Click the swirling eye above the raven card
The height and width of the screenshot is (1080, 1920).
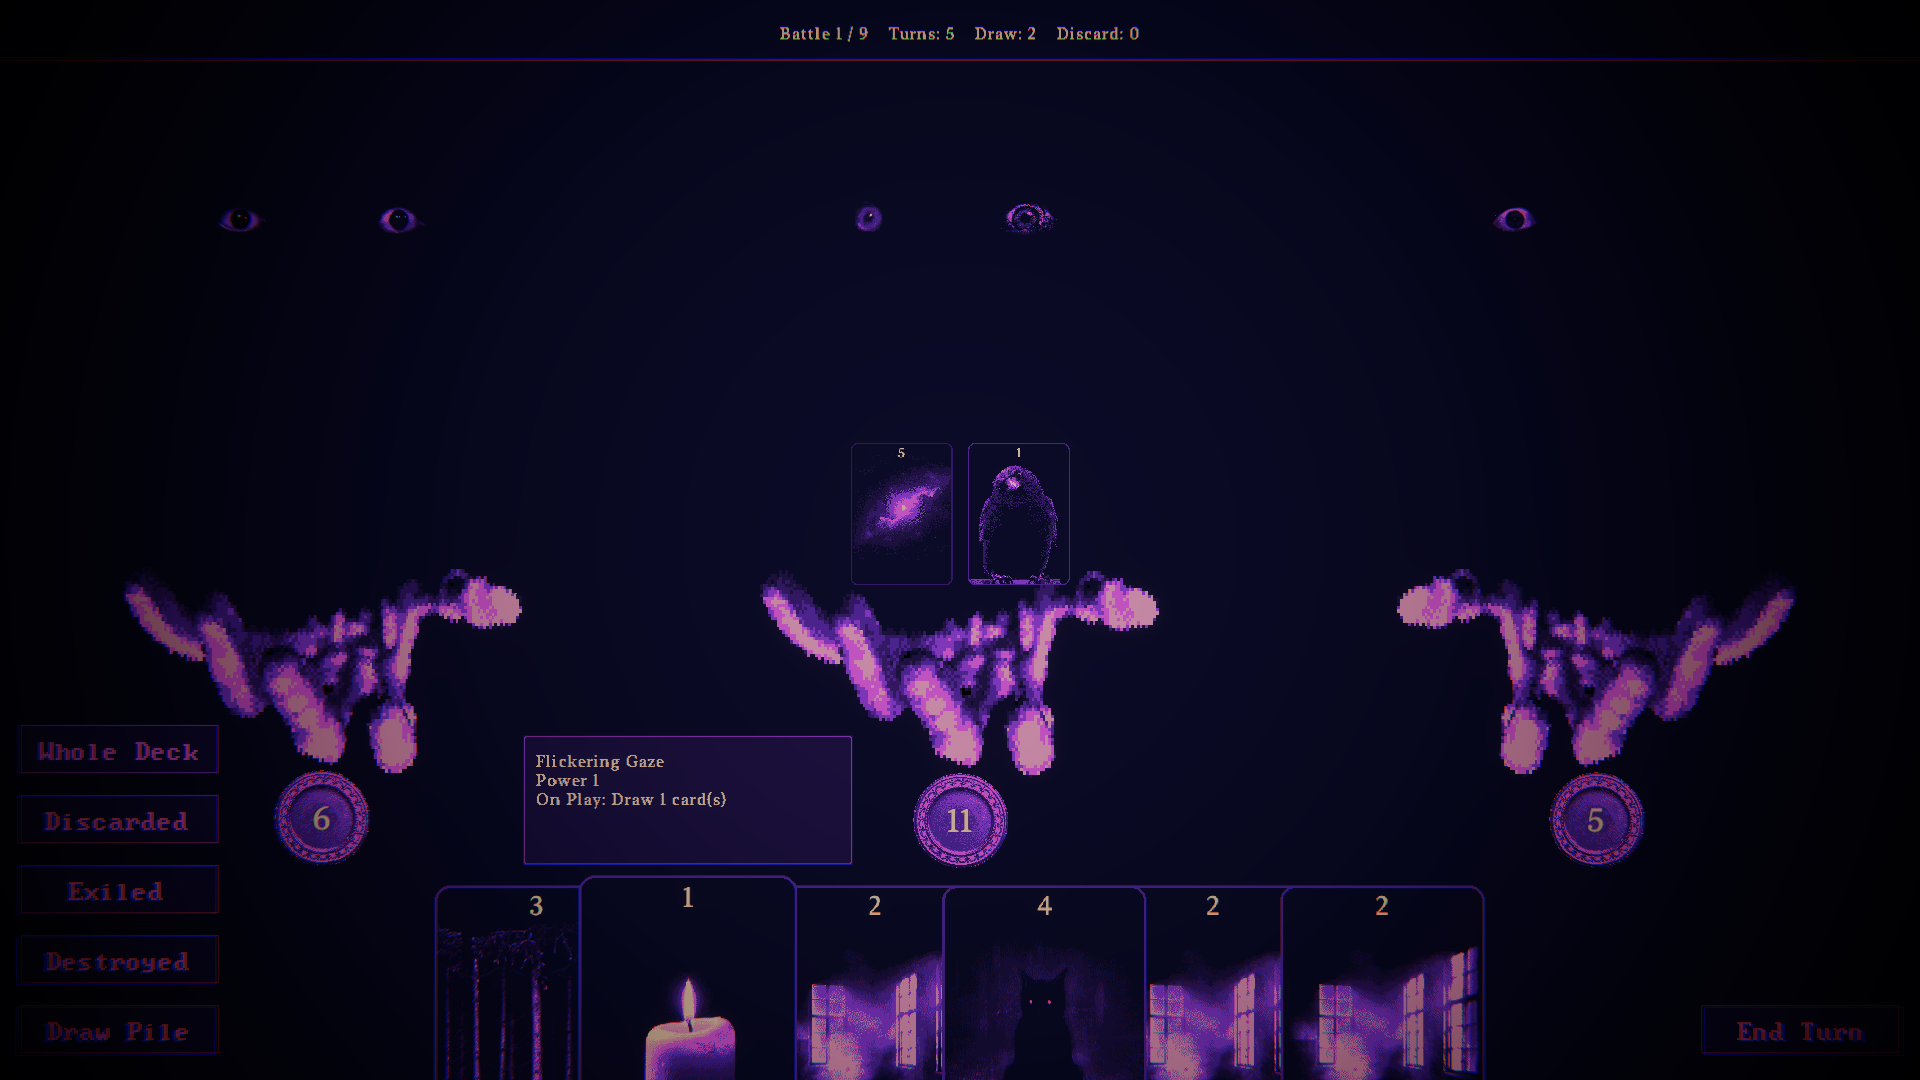1028,218
